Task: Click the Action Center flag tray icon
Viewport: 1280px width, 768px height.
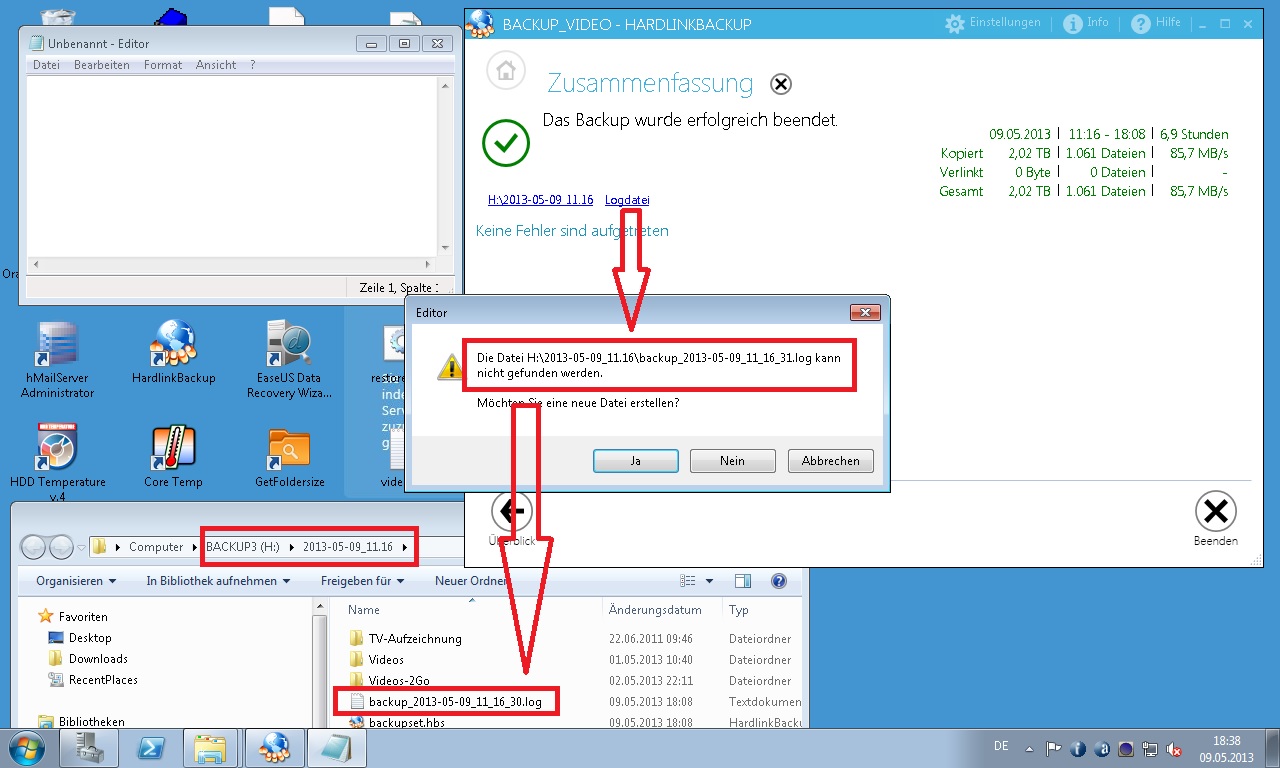Action: [x=1053, y=748]
